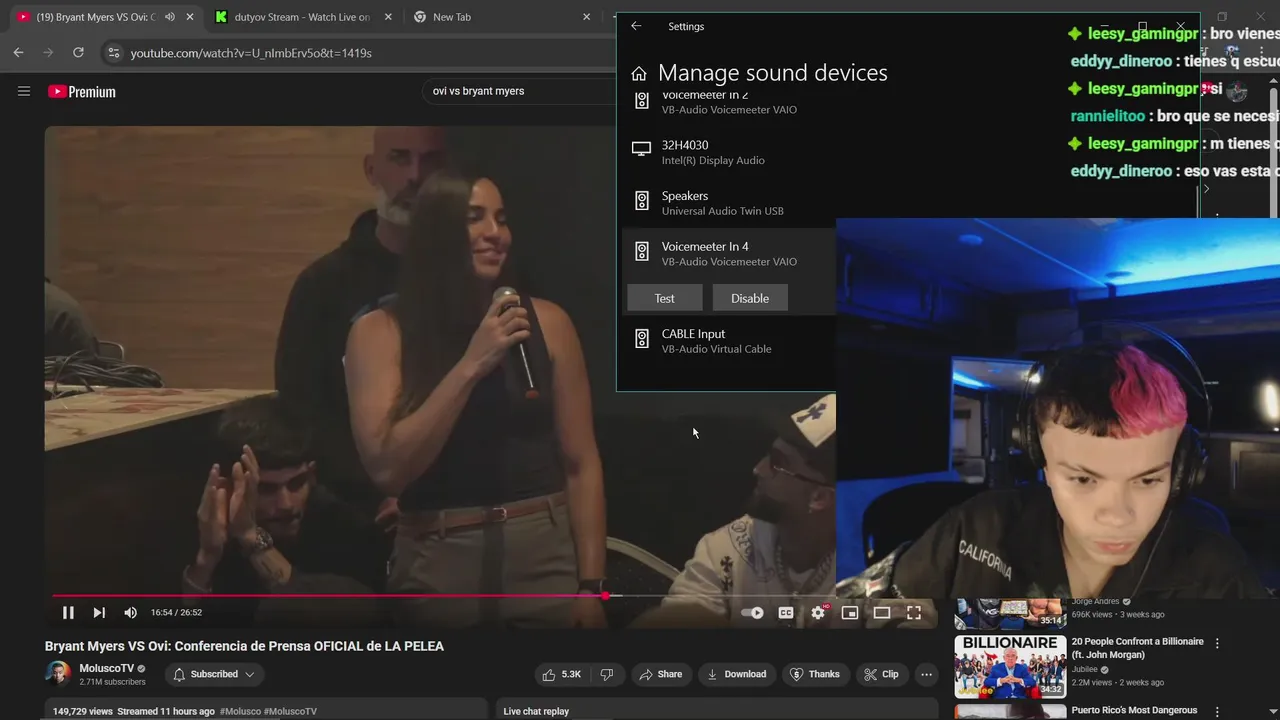Open the #MoluscoTV hashtag link
Screen dimensions: 1280x720
290,711
